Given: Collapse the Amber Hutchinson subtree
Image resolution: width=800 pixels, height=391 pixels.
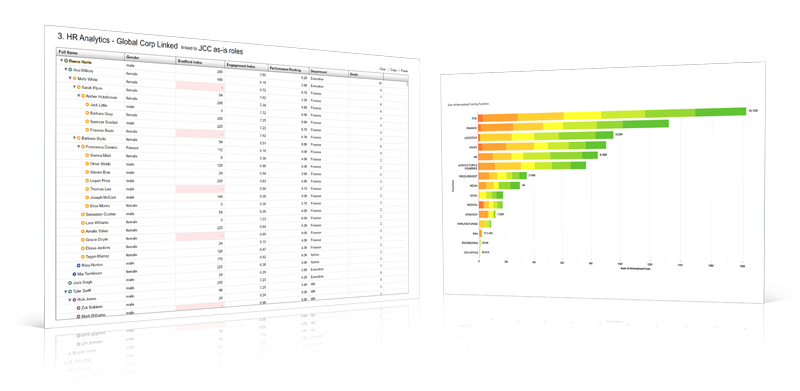Looking at the screenshot, I should pyautogui.click(x=79, y=96).
